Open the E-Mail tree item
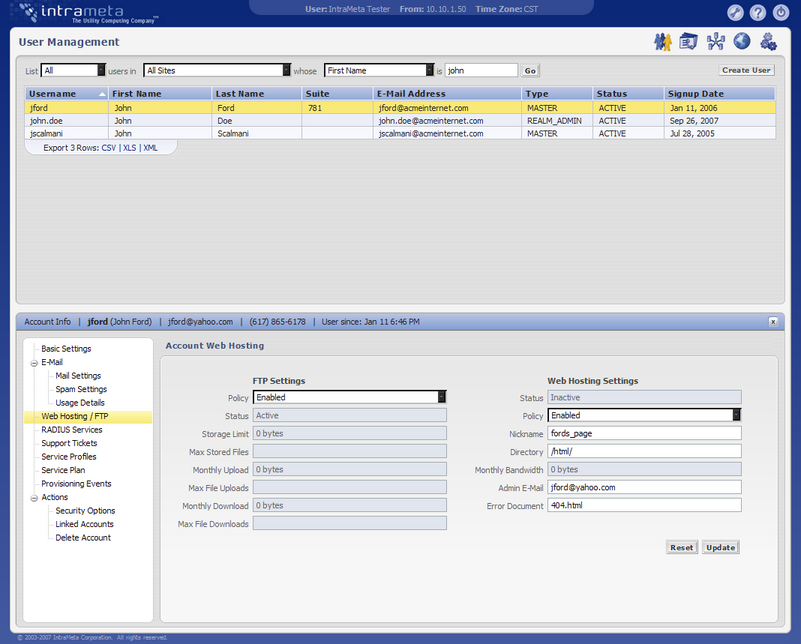The width and height of the screenshot is (801, 644). (52, 362)
